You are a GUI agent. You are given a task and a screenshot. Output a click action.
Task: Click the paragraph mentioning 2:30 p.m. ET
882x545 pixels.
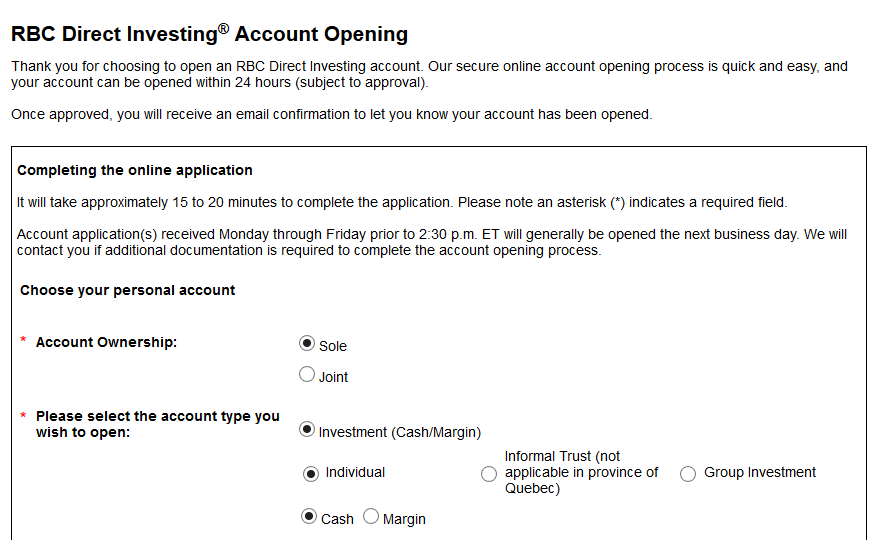click(432, 242)
